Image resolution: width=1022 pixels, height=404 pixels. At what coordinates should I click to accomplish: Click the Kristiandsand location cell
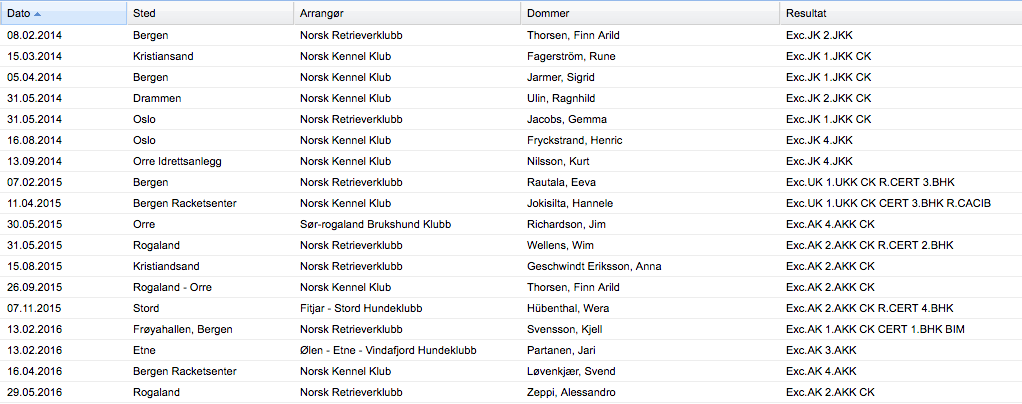(x=166, y=267)
